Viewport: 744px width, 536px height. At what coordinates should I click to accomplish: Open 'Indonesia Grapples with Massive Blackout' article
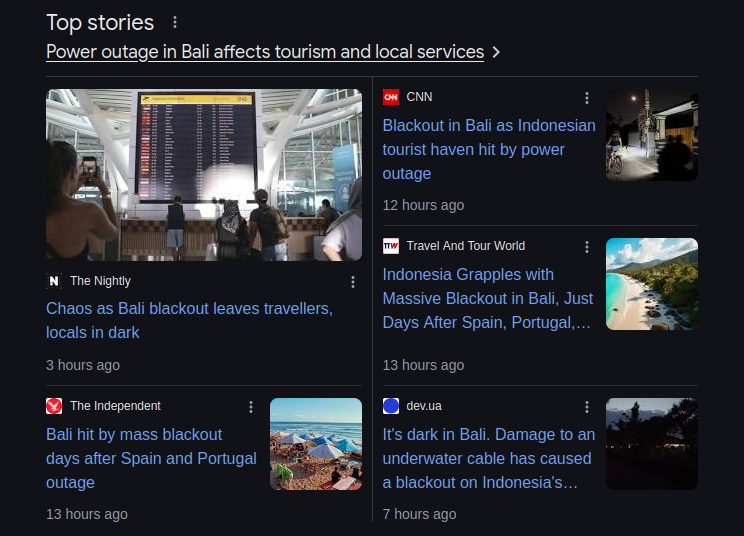[x=488, y=298]
